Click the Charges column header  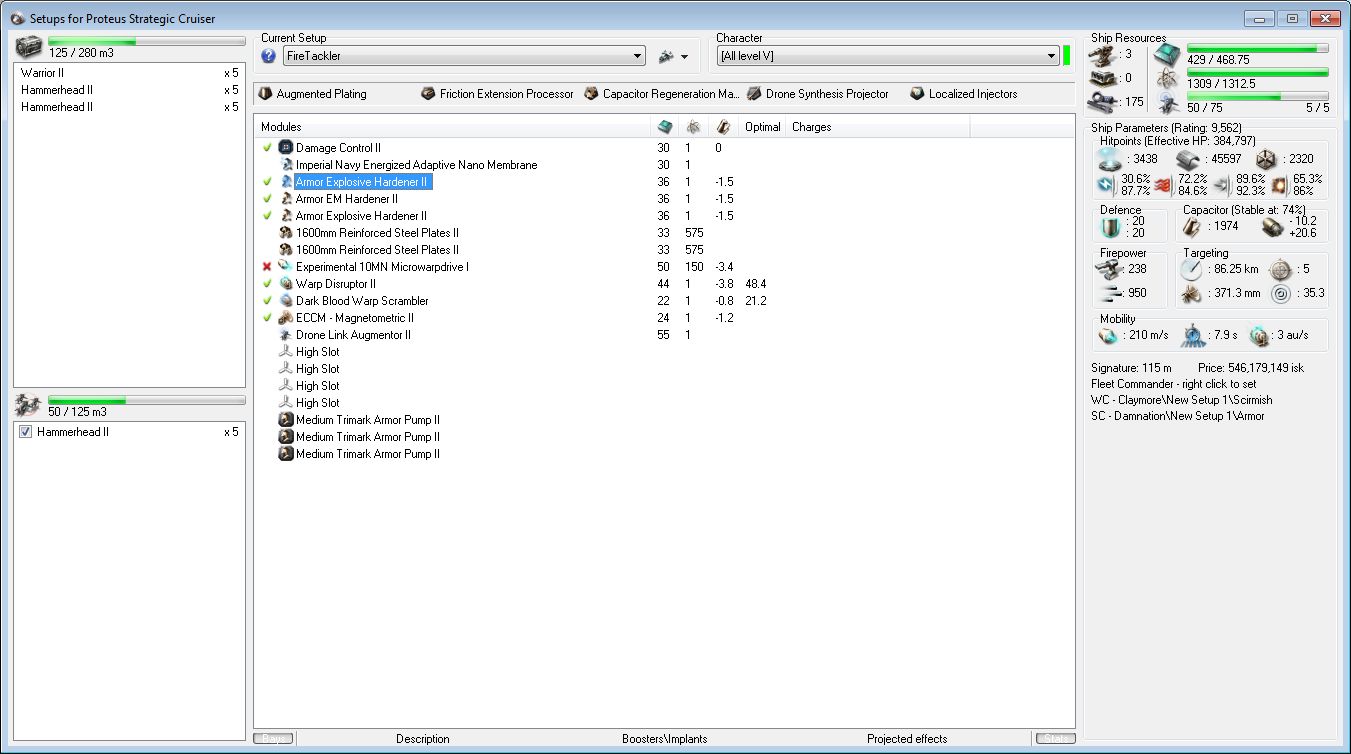pyautogui.click(x=877, y=127)
